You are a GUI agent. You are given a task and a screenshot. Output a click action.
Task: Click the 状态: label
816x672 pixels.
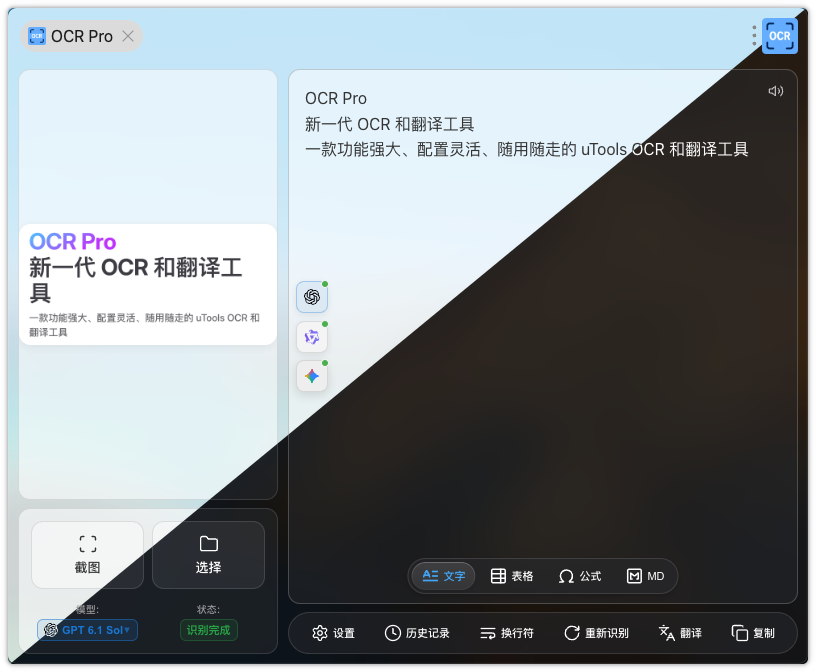pyautogui.click(x=209, y=609)
